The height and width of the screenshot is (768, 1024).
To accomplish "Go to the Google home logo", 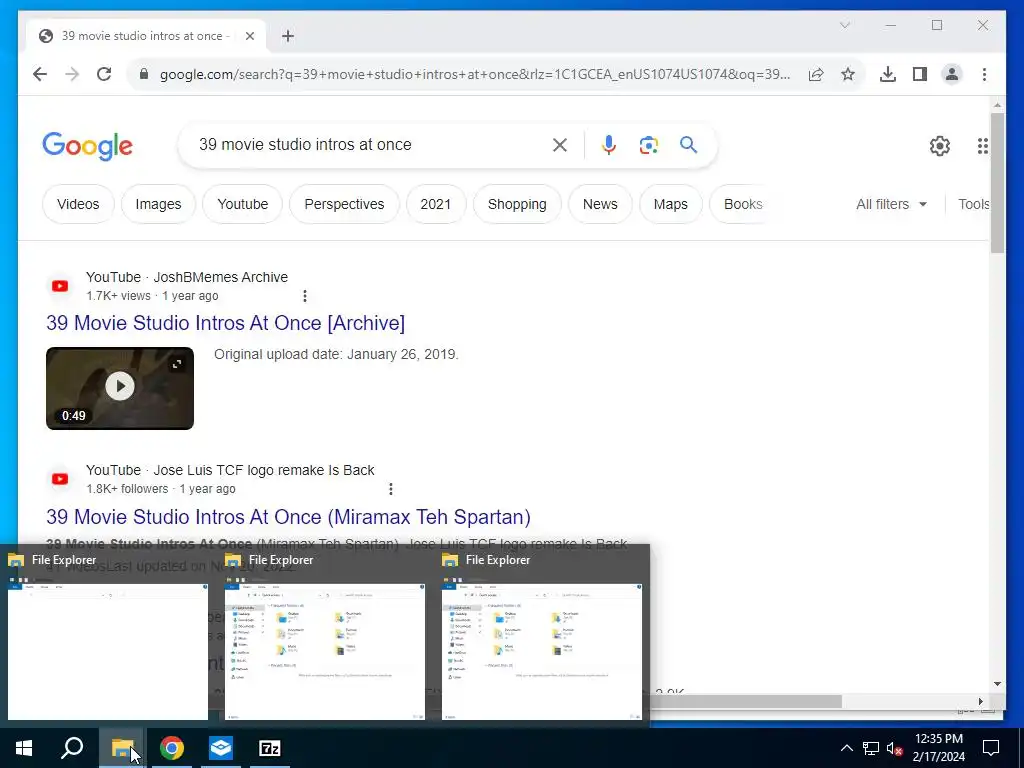I will tap(88, 146).
